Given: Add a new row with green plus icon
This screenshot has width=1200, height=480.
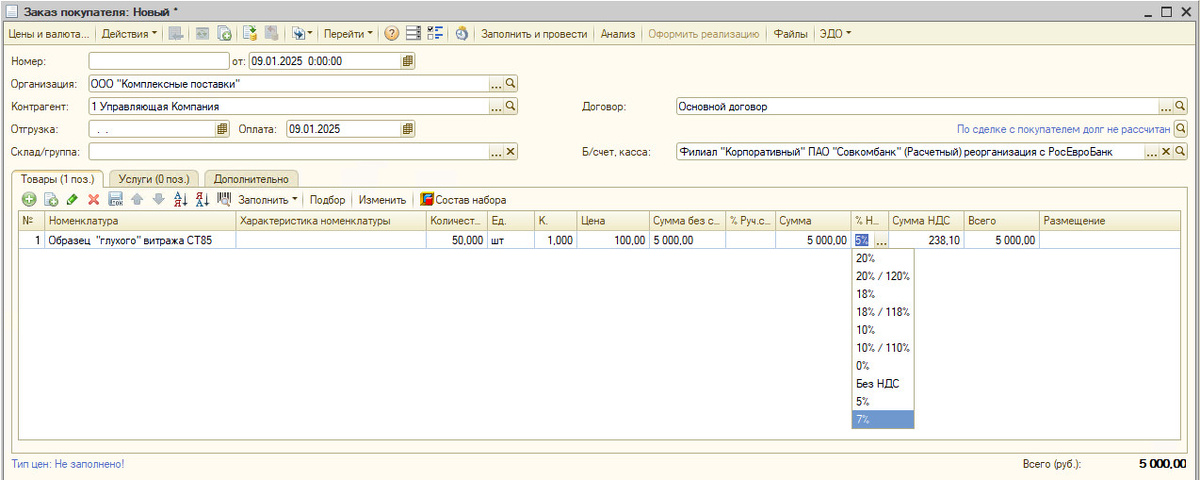Looking at the screenshot, I should pyautogui.click(x=29, y=200).
